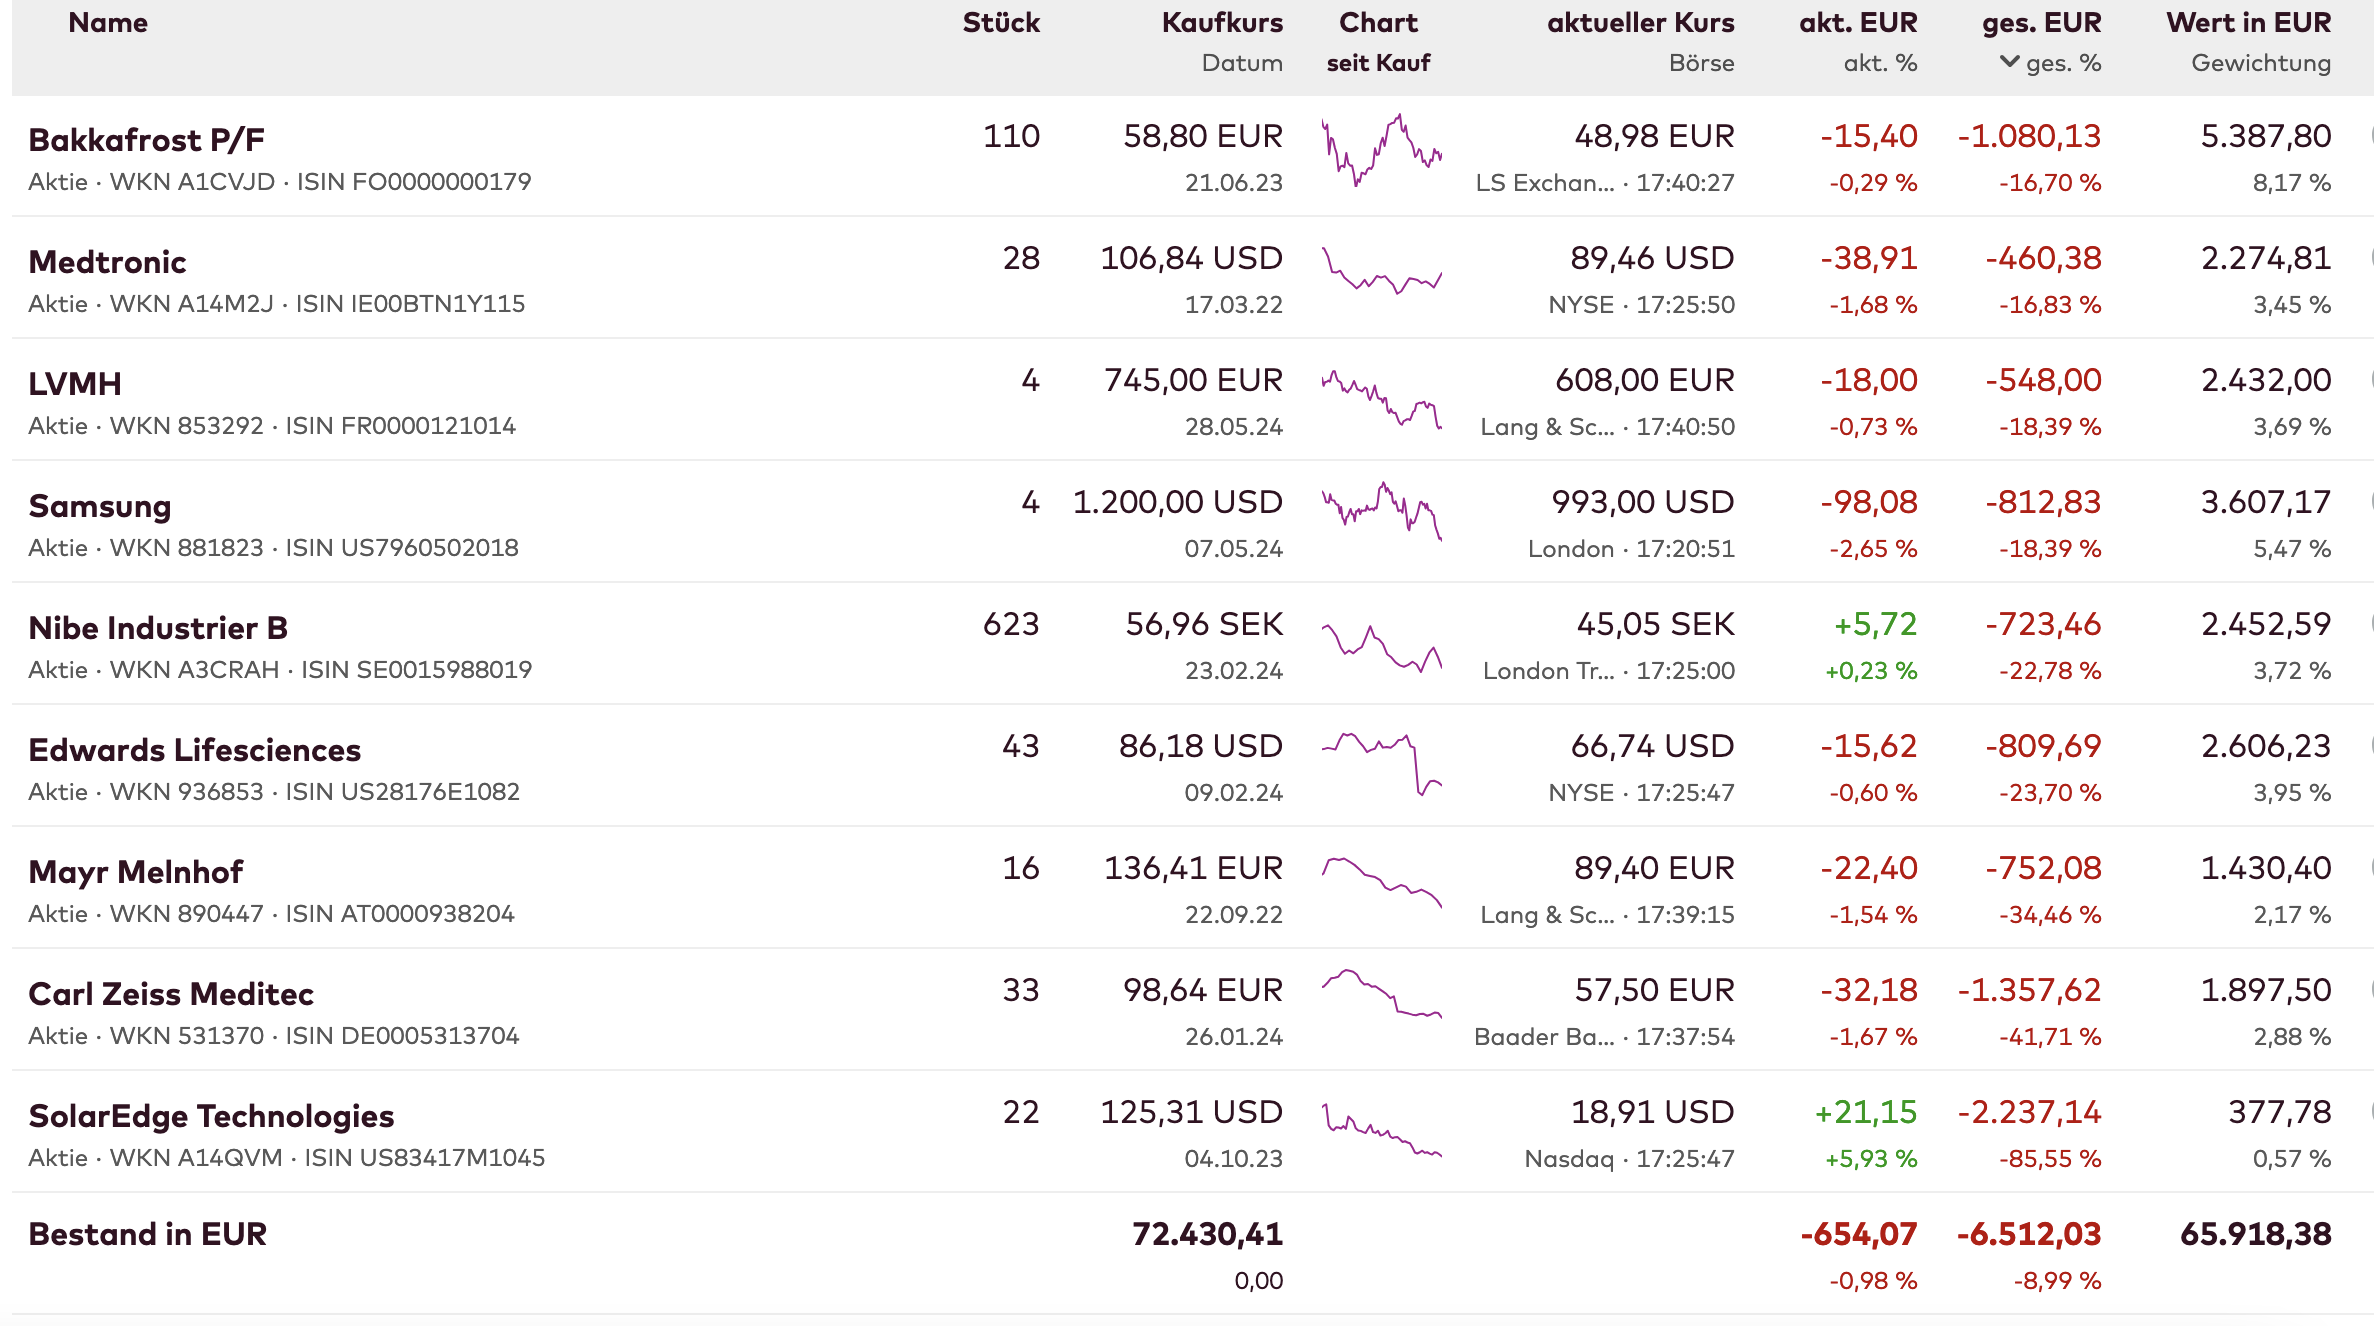Click total daily change -654,07

[1858, 1234]
